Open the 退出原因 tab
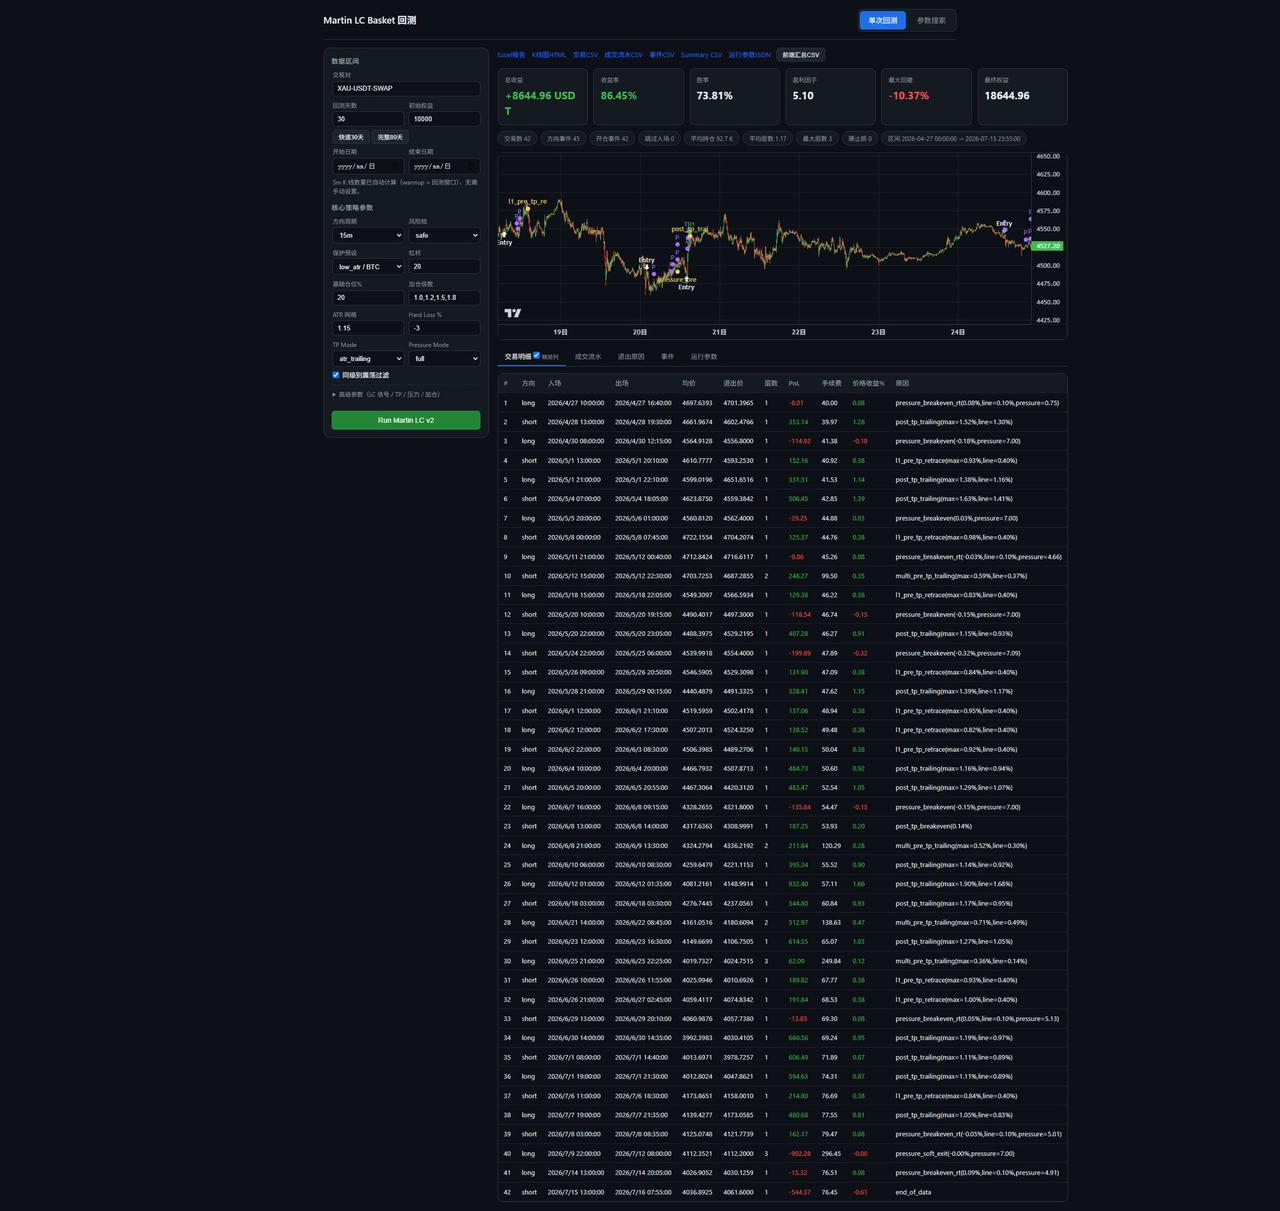This screenshot has height=1211, width=1280. (631, 356)
